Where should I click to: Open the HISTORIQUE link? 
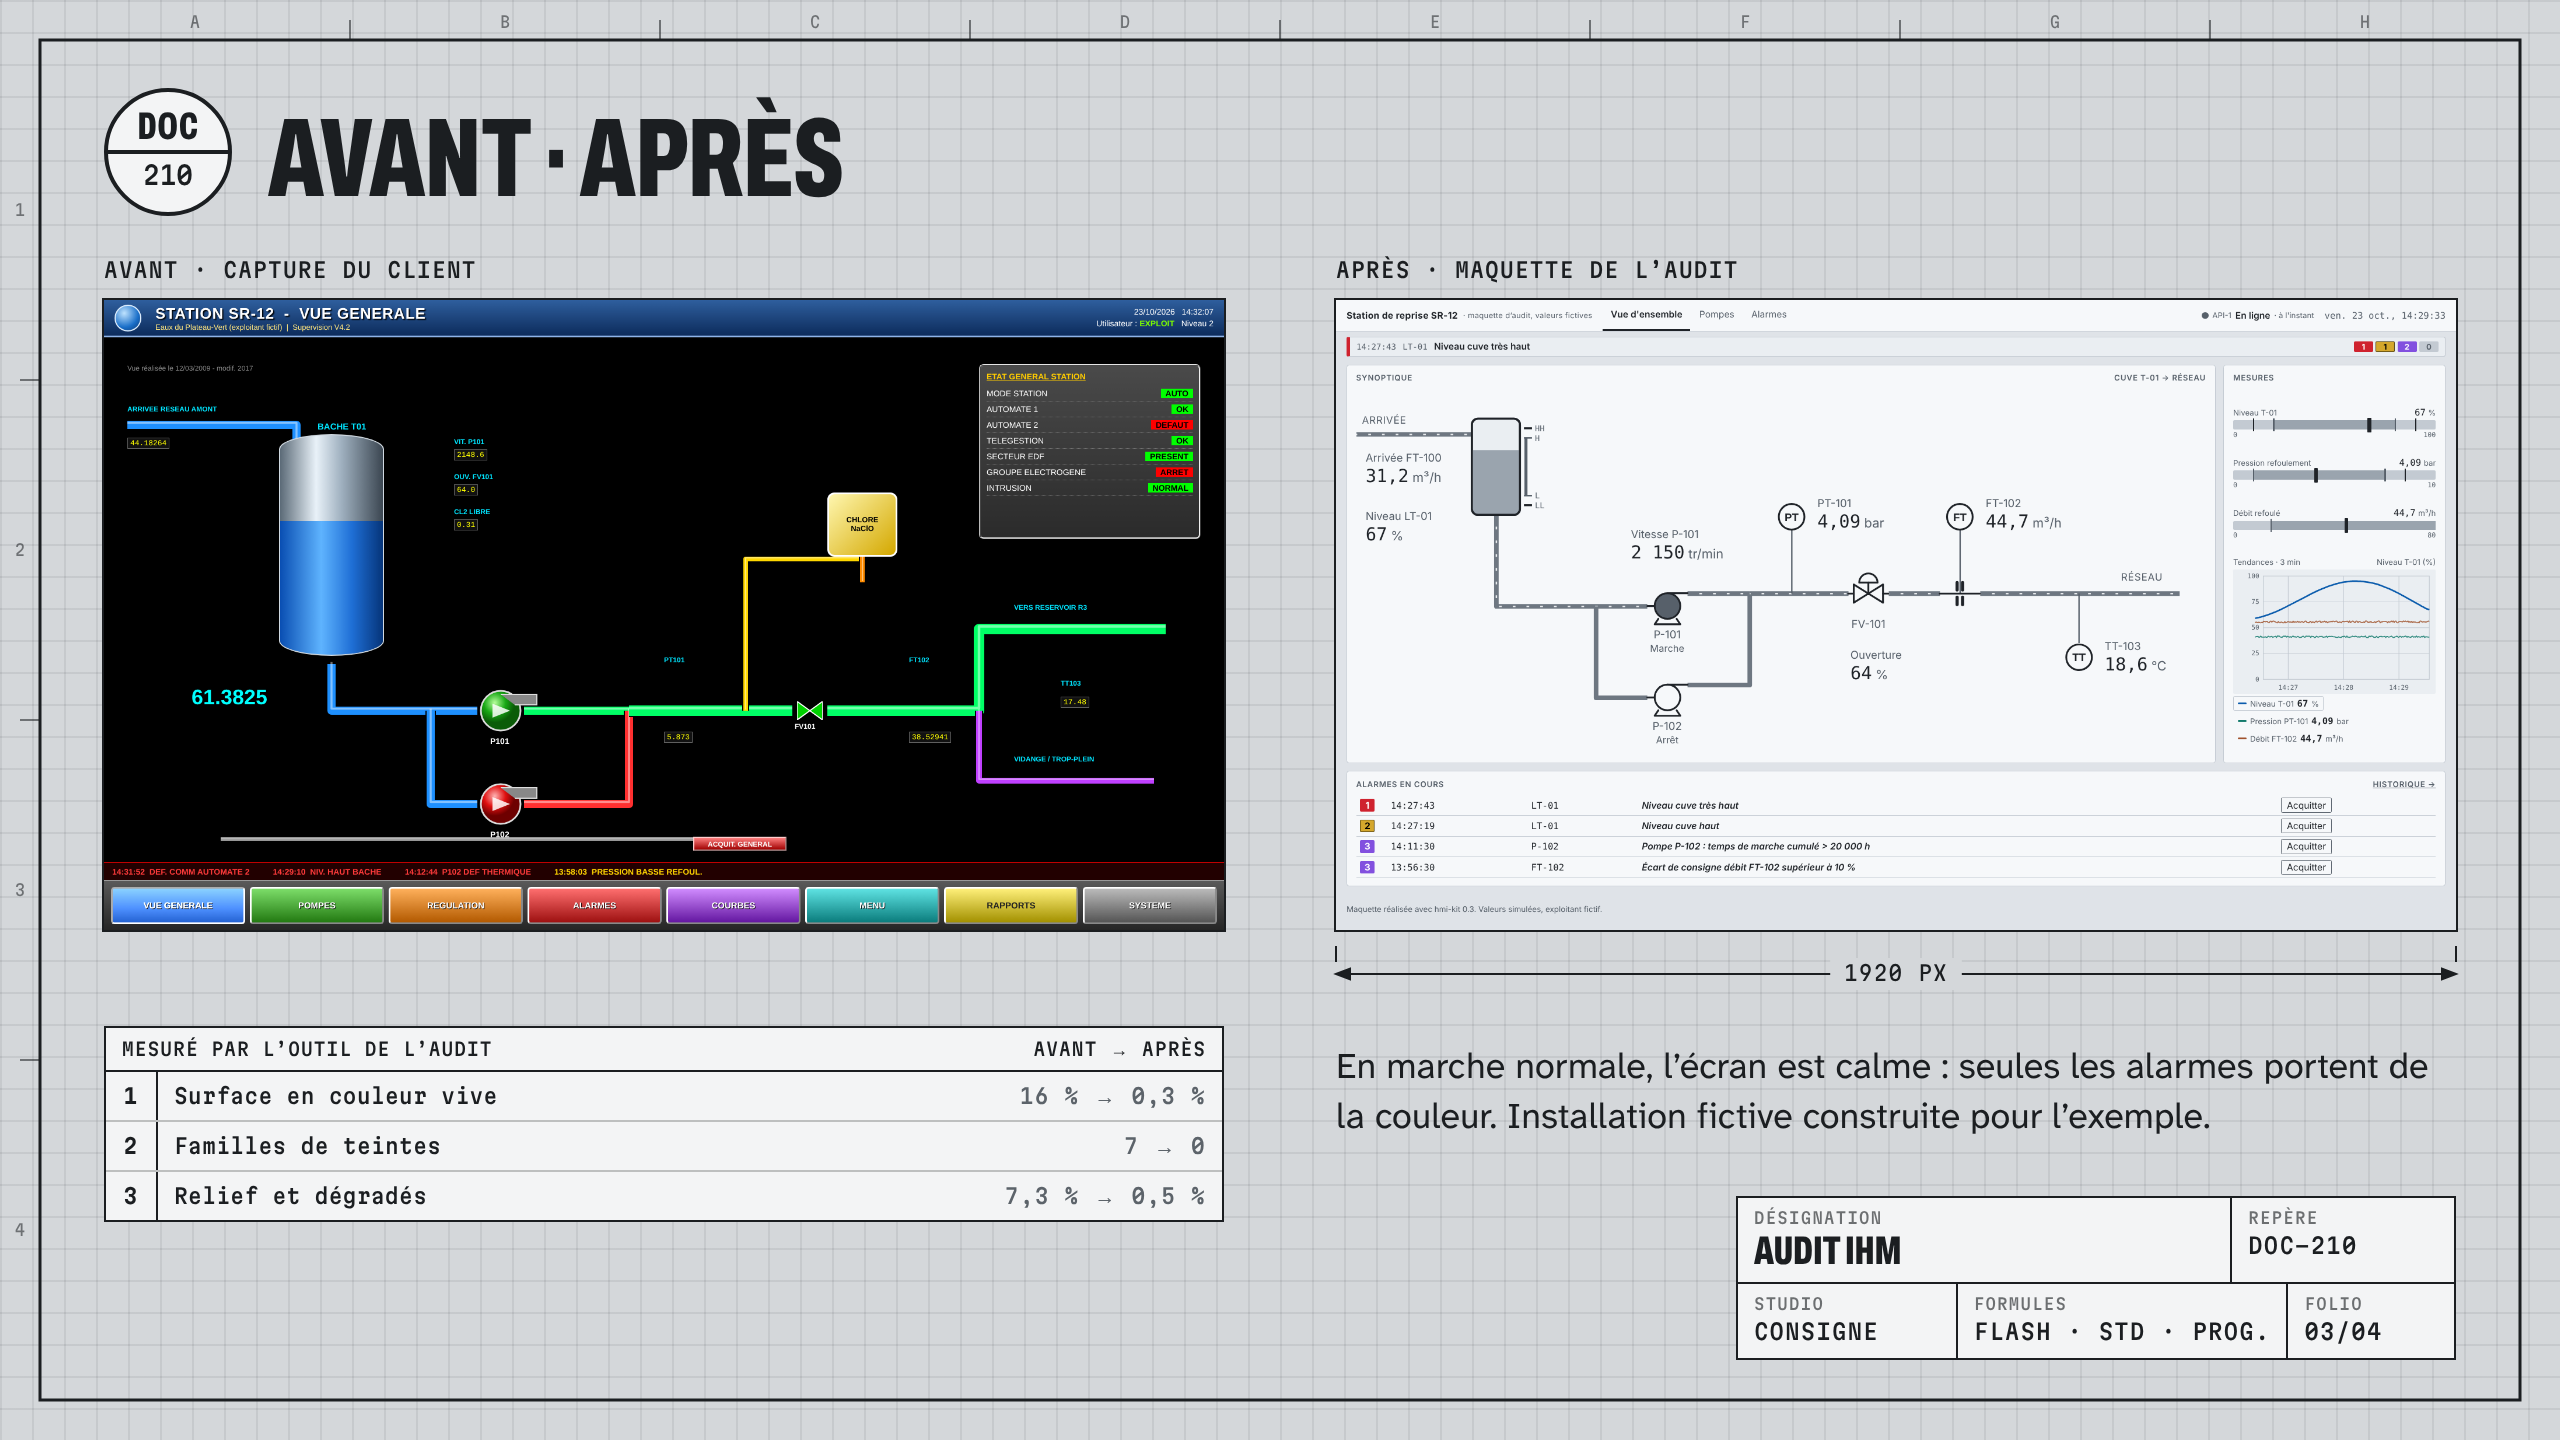coord(2403,784)
